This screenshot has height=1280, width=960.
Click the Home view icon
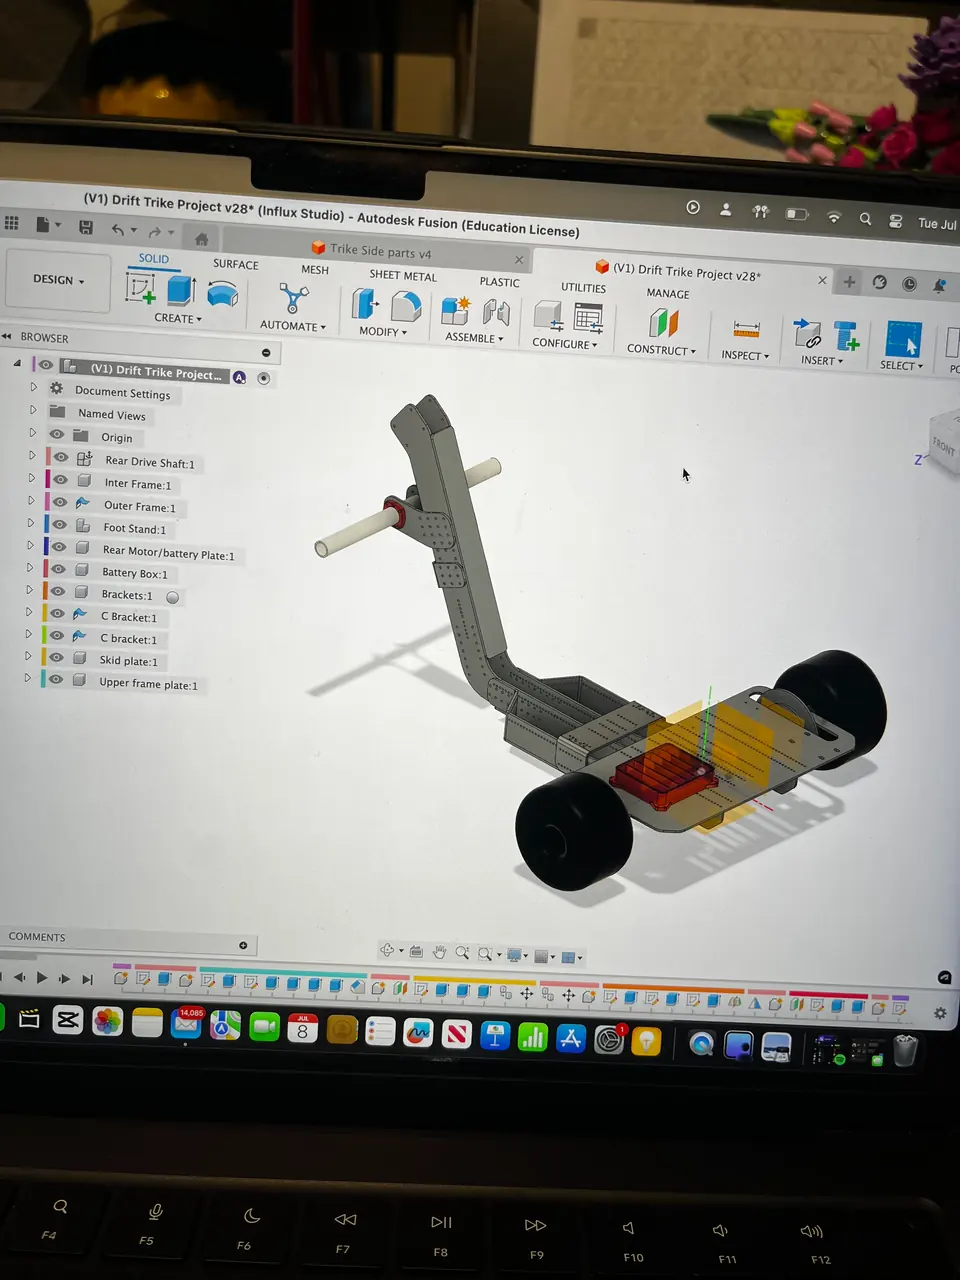click(201, 239)
